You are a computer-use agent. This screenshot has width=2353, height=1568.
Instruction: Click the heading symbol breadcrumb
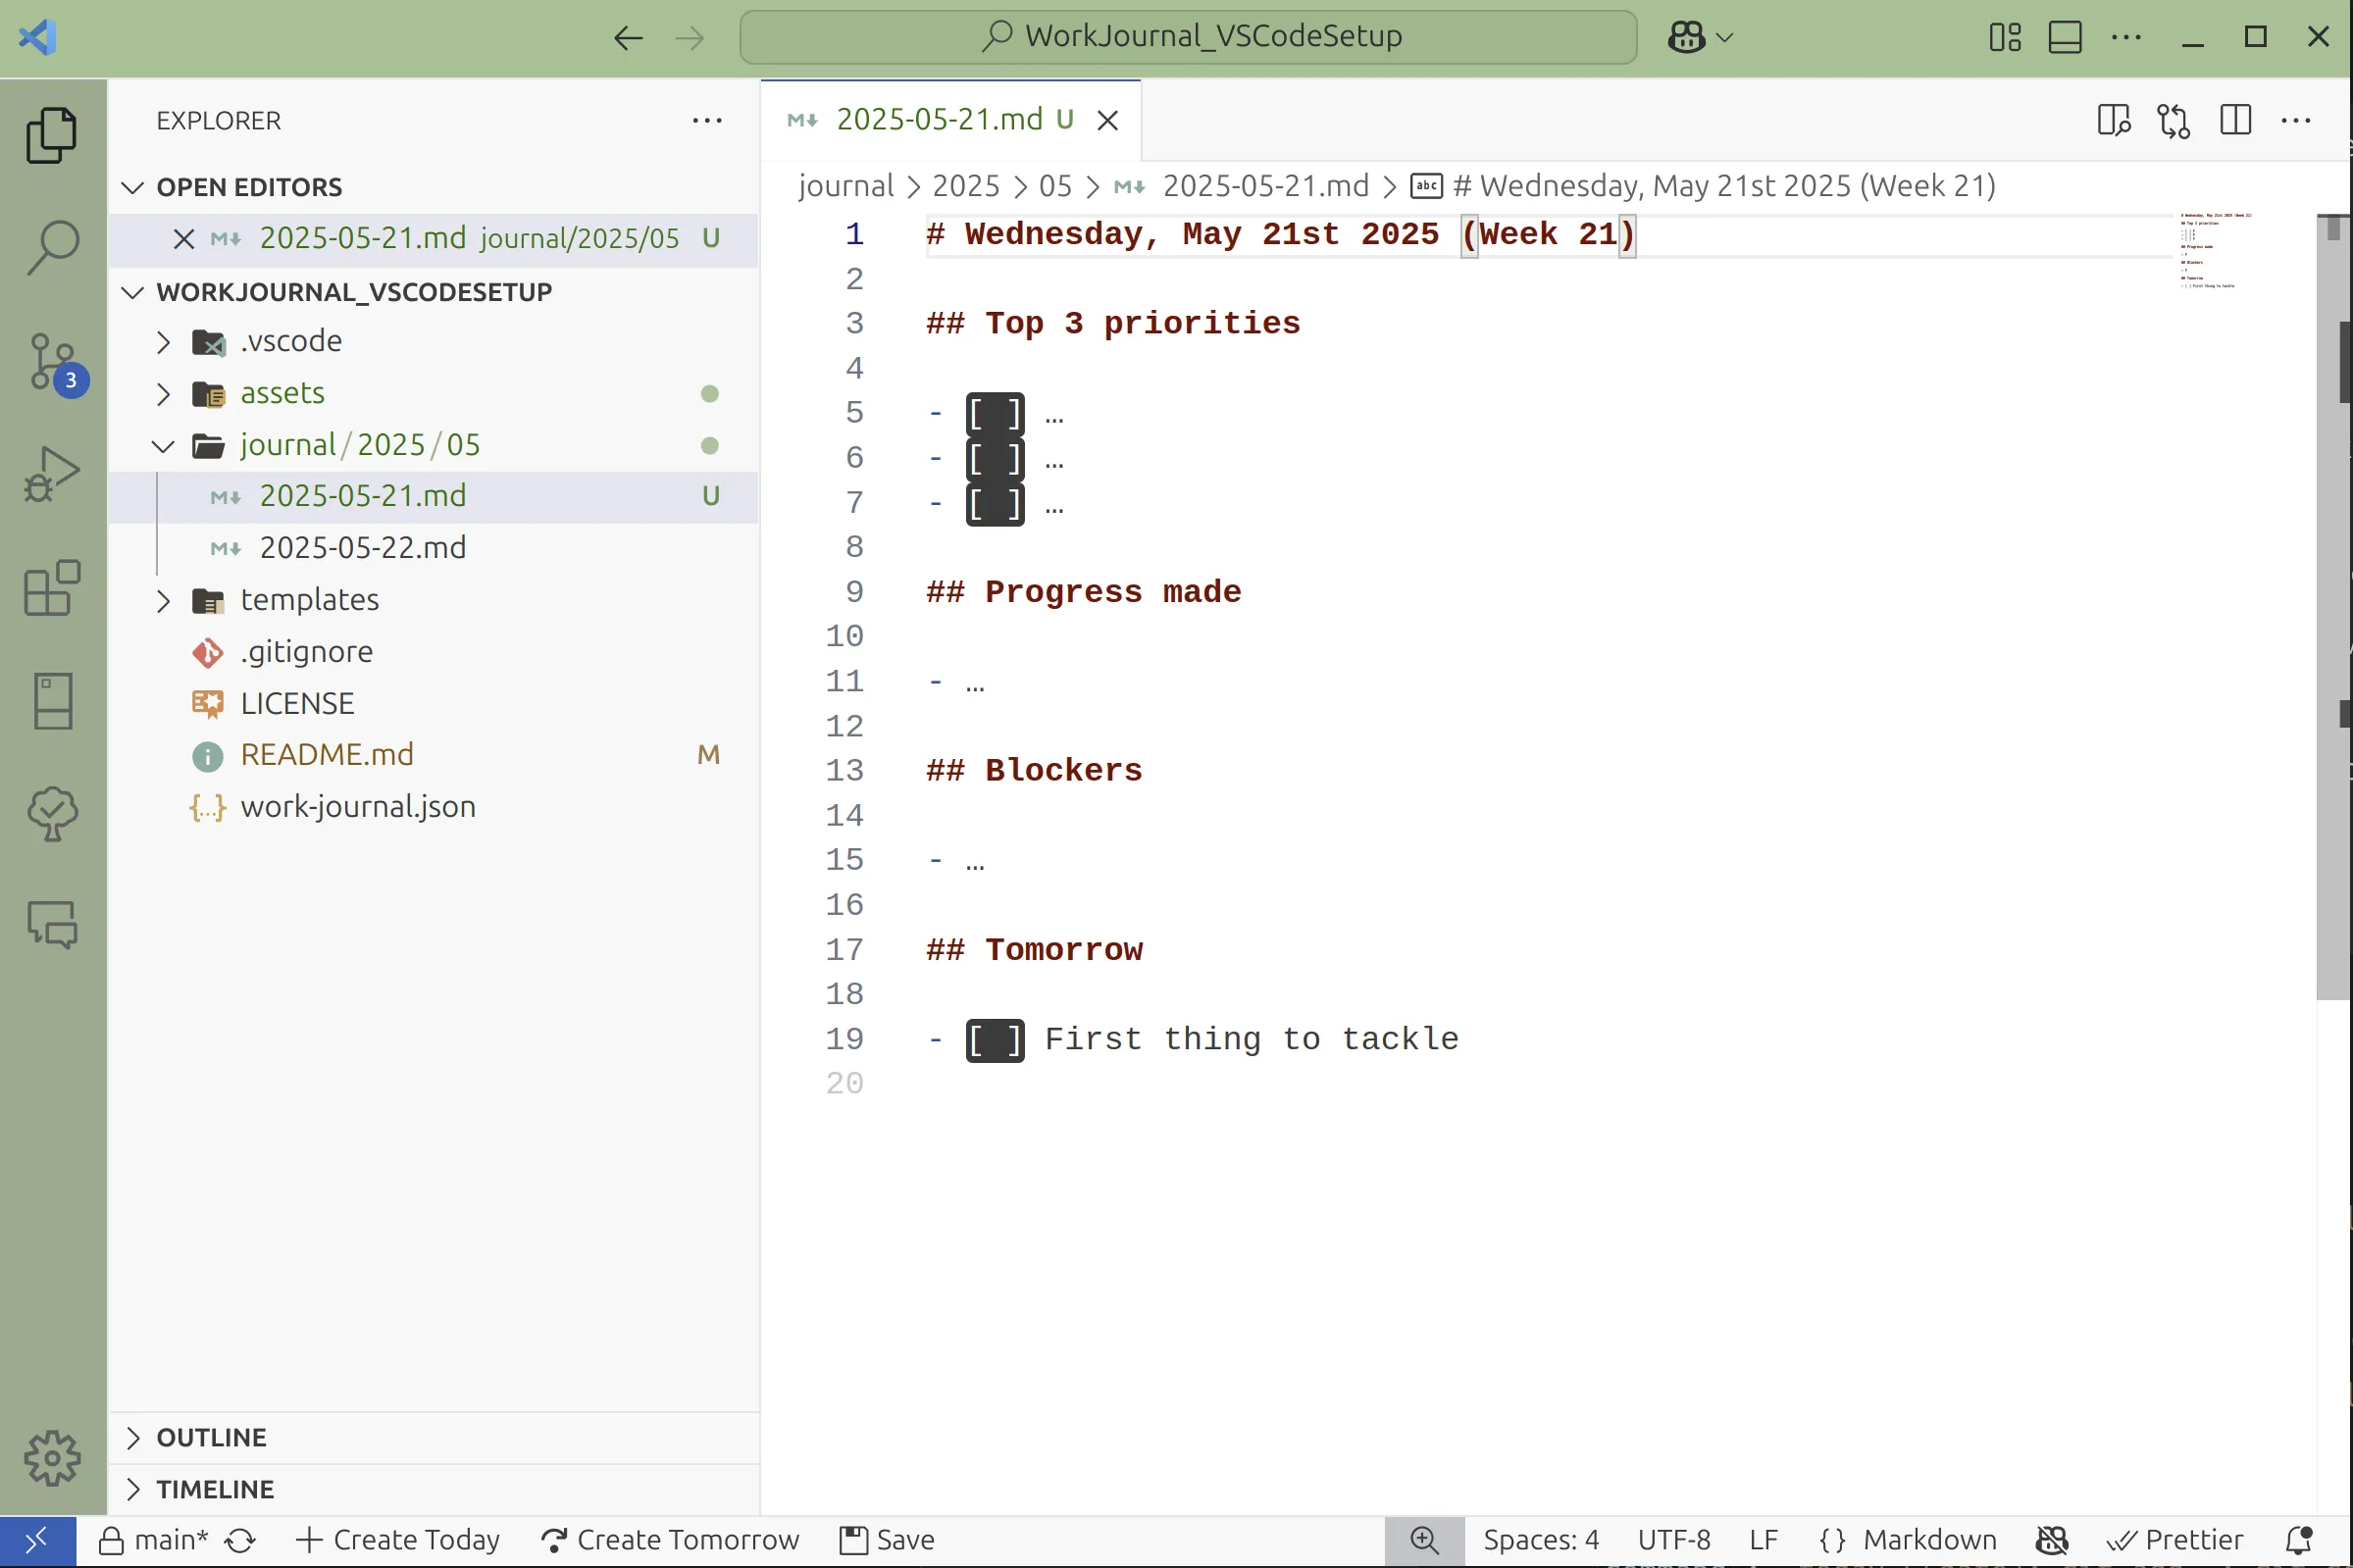(1702, 186)
